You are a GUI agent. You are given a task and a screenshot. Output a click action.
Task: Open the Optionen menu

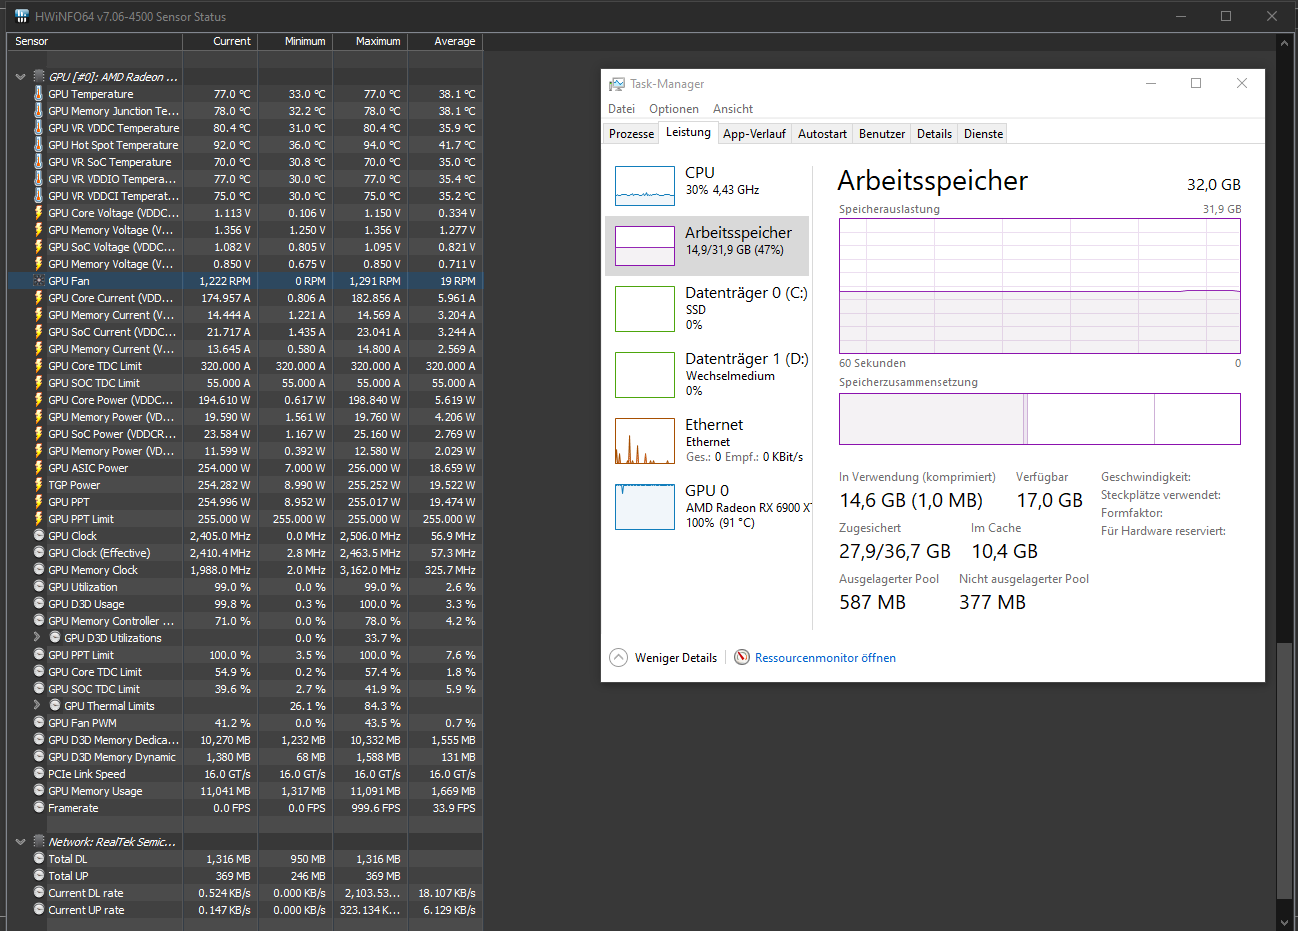[674, 109]
